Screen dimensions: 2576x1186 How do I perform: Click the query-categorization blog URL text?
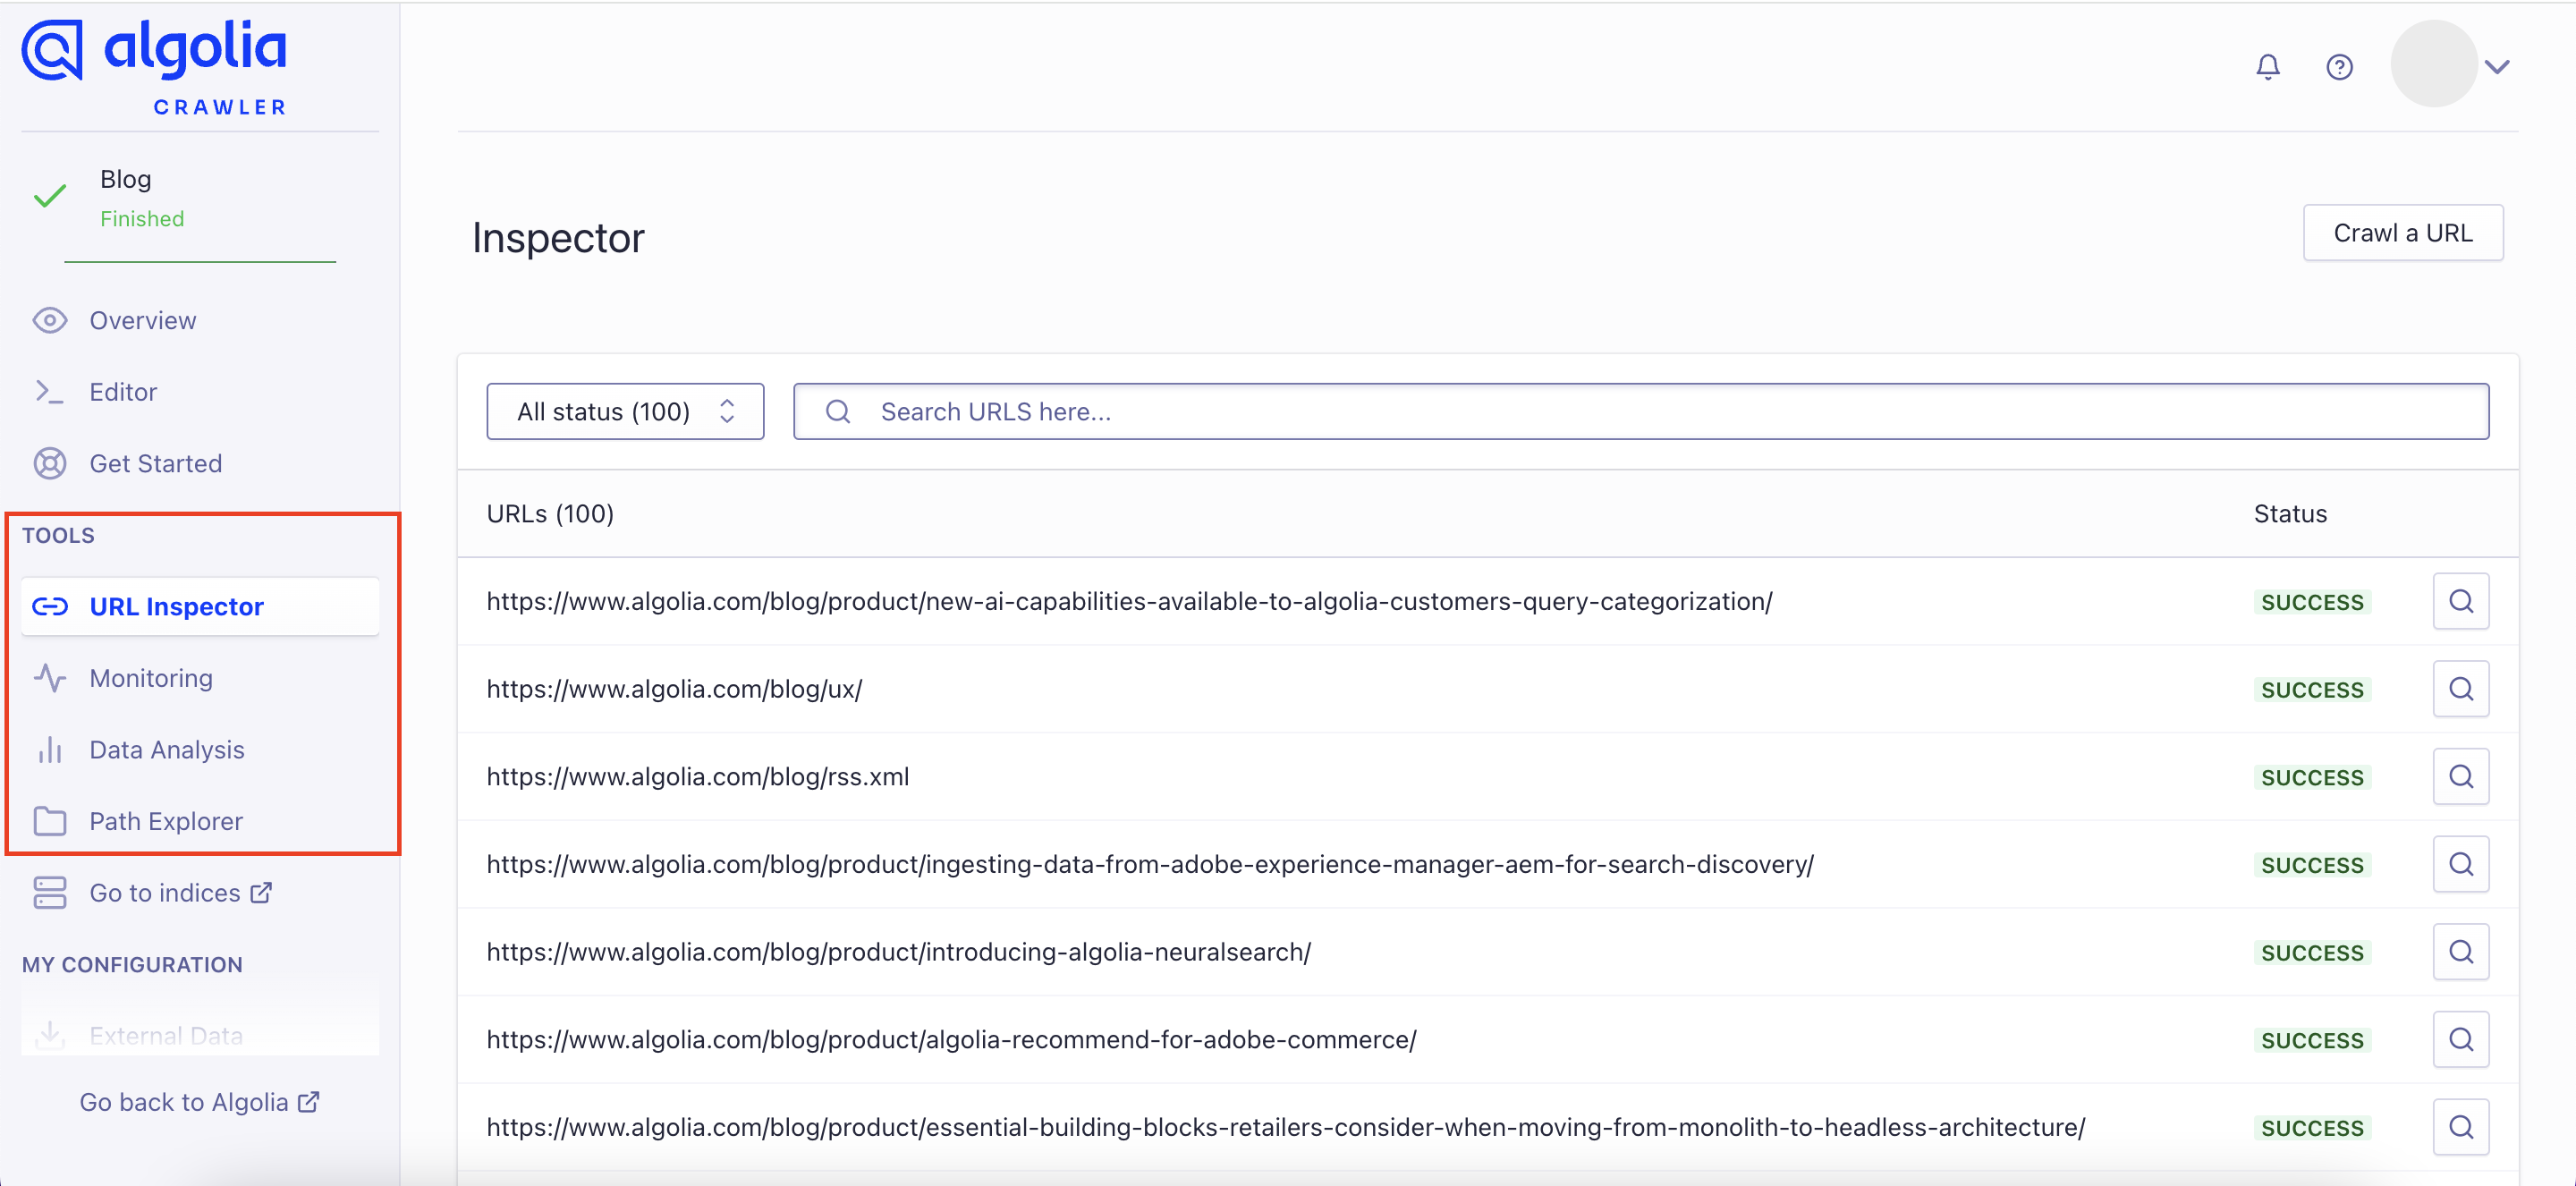1129,601
